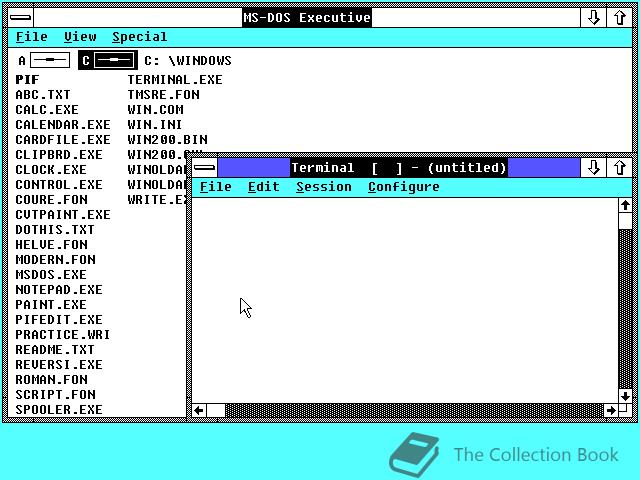Click Terminal vertical scrollbar up arrow
Viewport: 640px width, 480px height.
(625, 205)
